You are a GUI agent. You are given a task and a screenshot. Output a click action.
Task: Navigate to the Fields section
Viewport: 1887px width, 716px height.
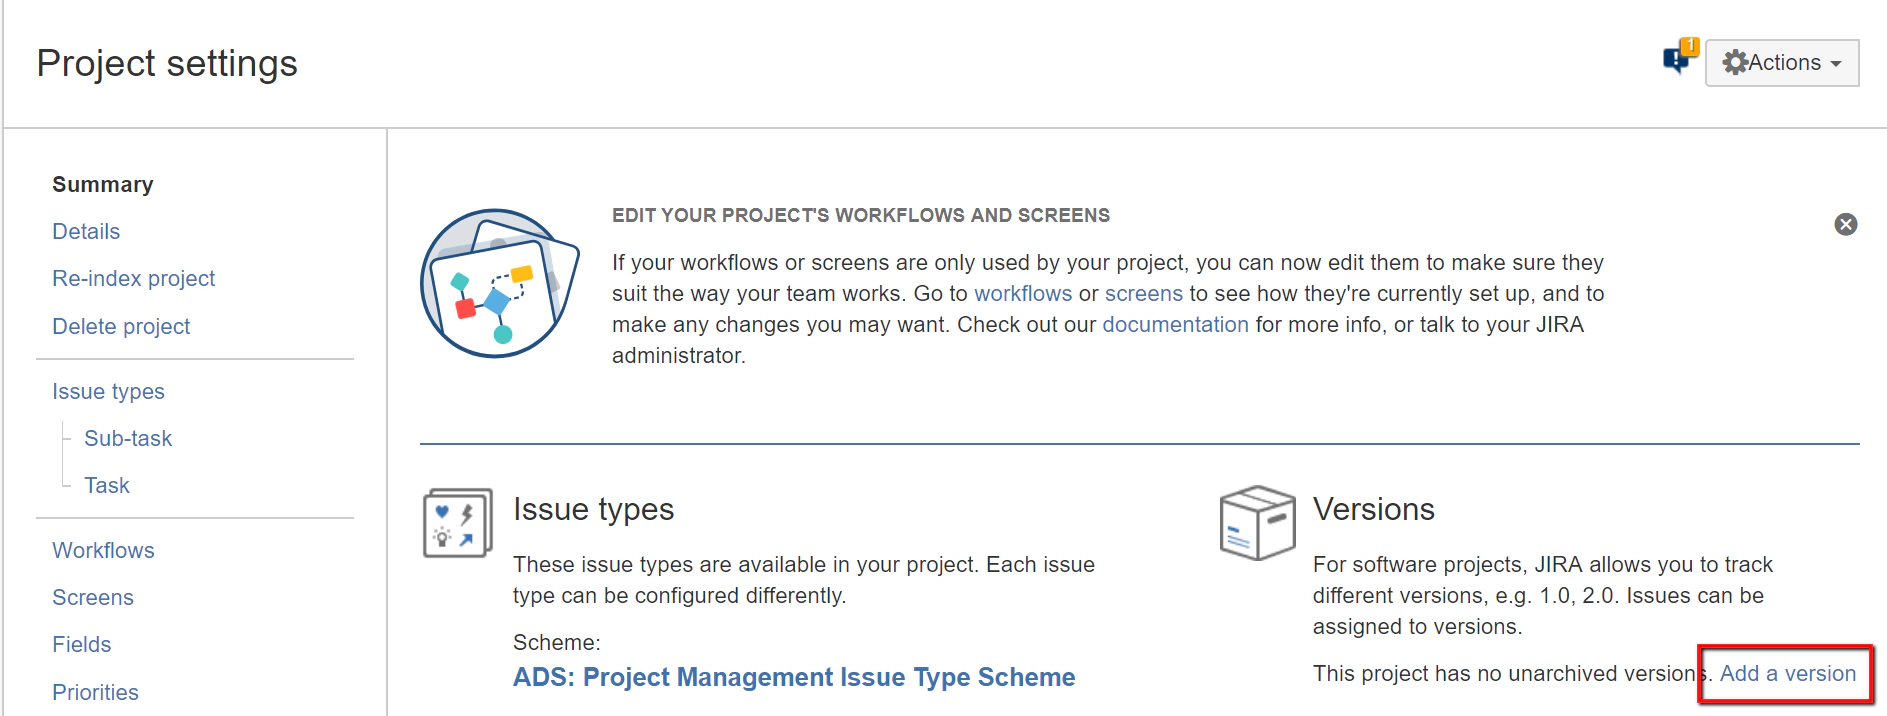[81, 644]
